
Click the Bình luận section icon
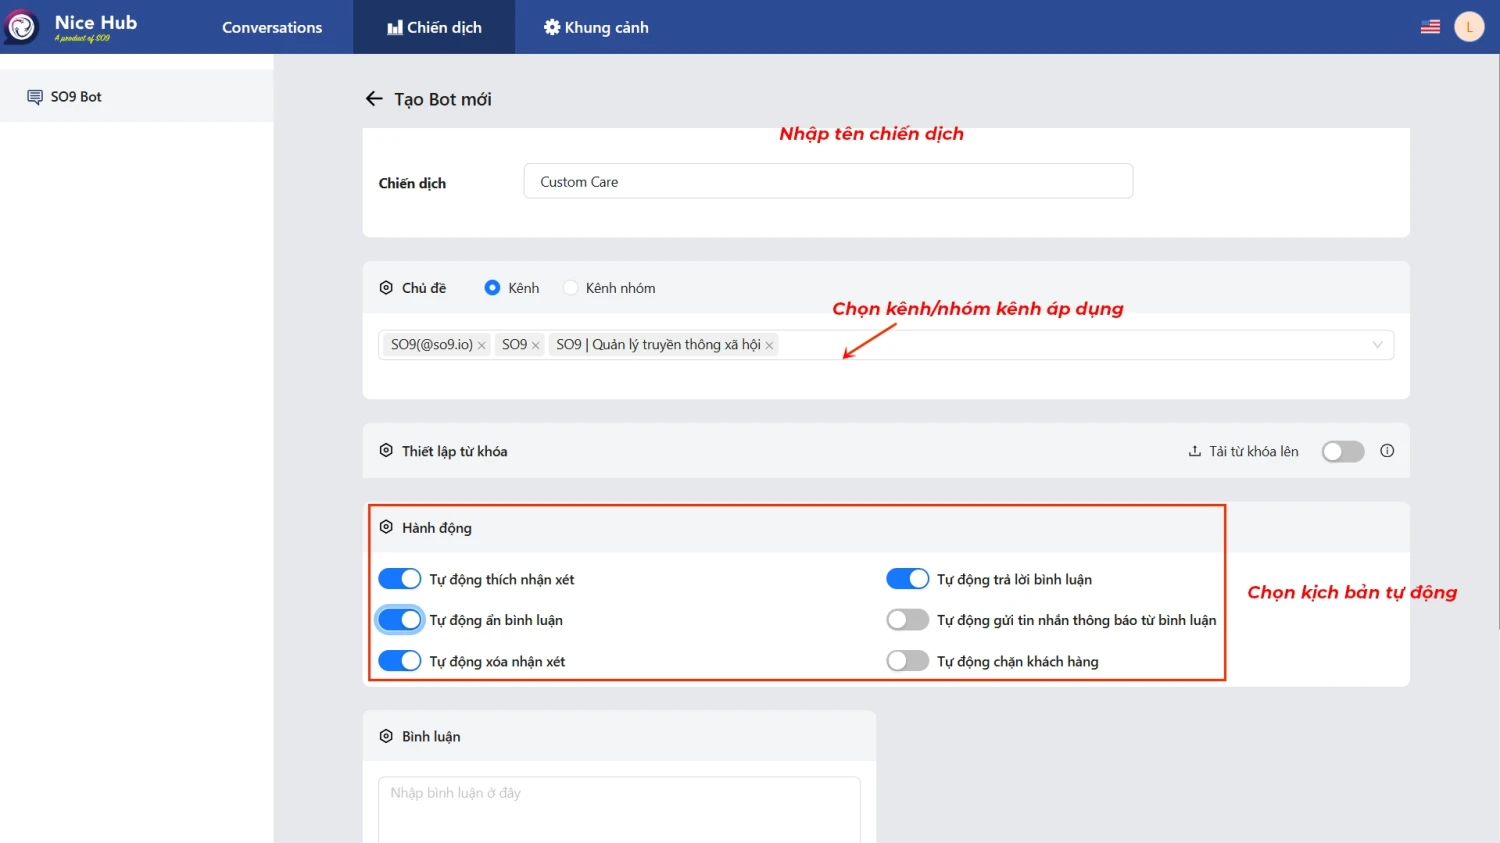[x=386, y=736]
